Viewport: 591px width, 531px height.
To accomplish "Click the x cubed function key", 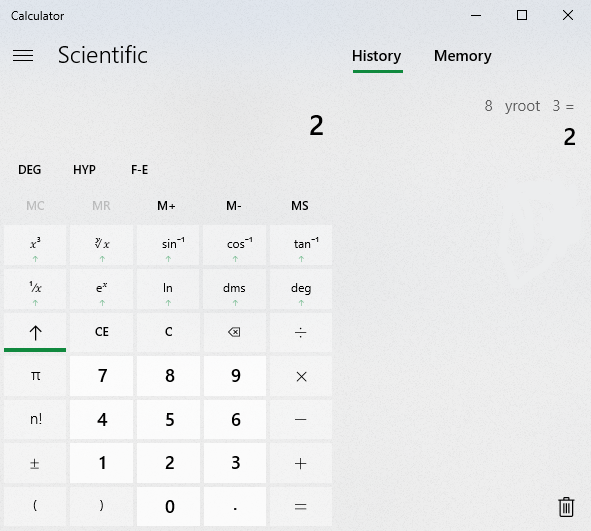I will coord(35,245).
